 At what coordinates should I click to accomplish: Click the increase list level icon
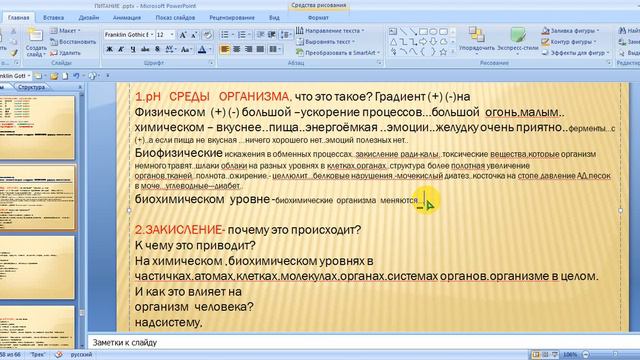(x=272, y=35)
